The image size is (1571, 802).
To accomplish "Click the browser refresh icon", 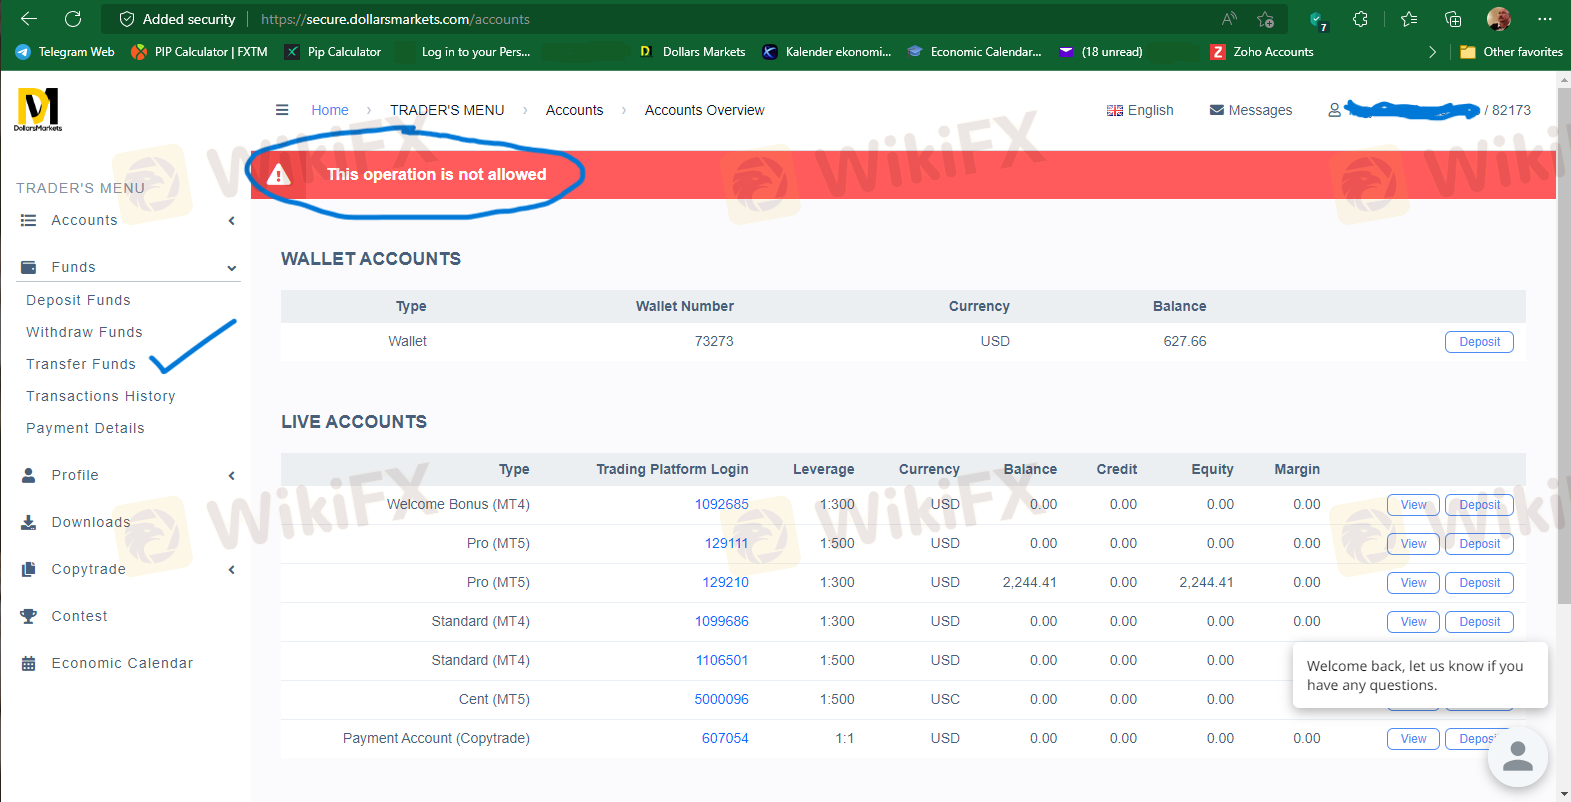I will 73,19.
